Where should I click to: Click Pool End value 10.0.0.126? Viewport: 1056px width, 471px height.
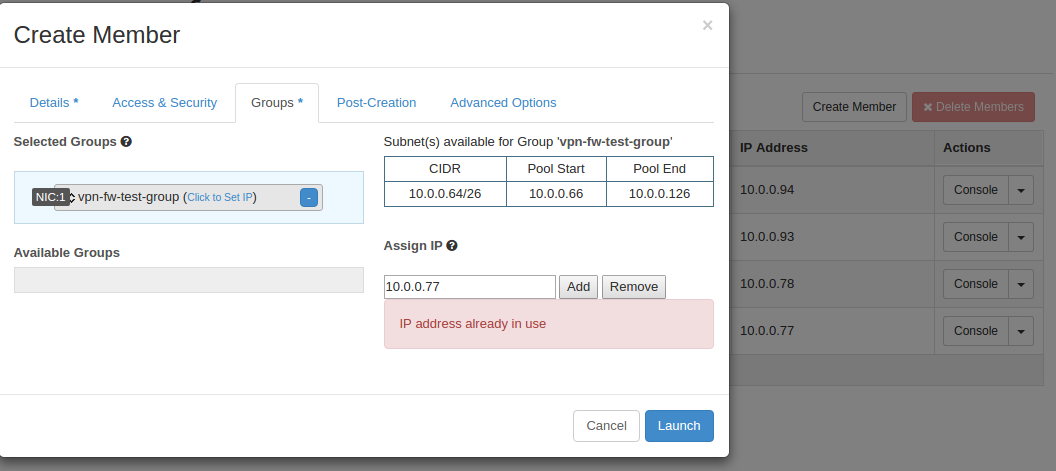[x=659, y=194]
